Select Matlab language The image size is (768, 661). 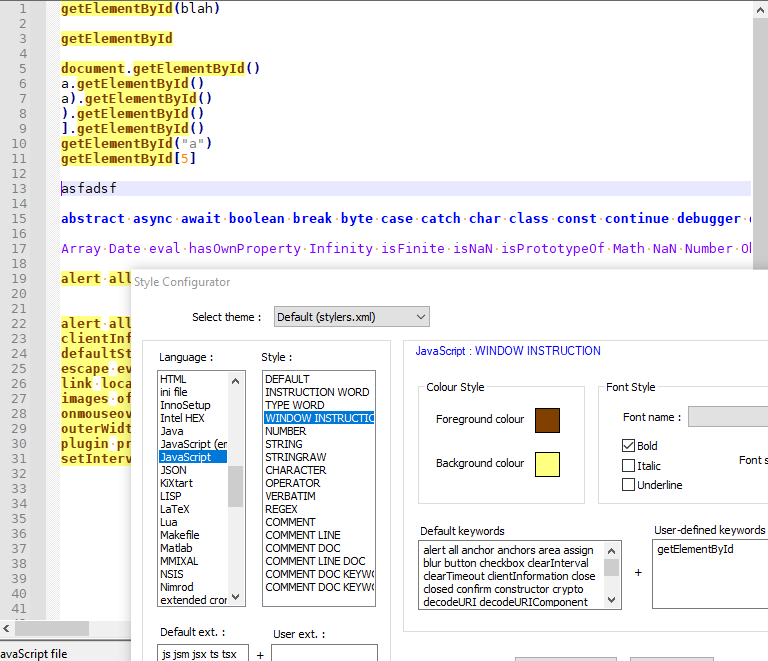(193, 548)
